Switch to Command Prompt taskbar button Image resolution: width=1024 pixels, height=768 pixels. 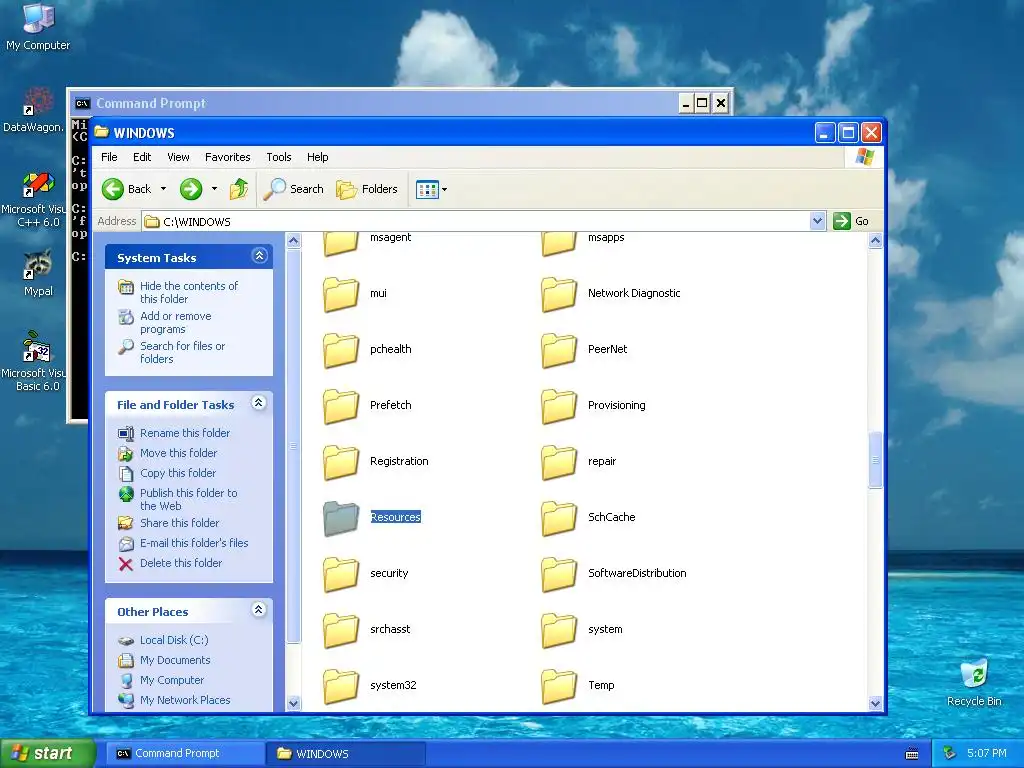click(x=185, y=754)
